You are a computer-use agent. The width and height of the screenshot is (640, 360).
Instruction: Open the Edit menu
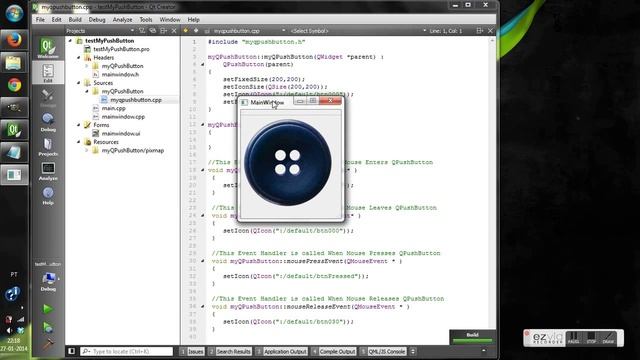(x=56, y=20)
